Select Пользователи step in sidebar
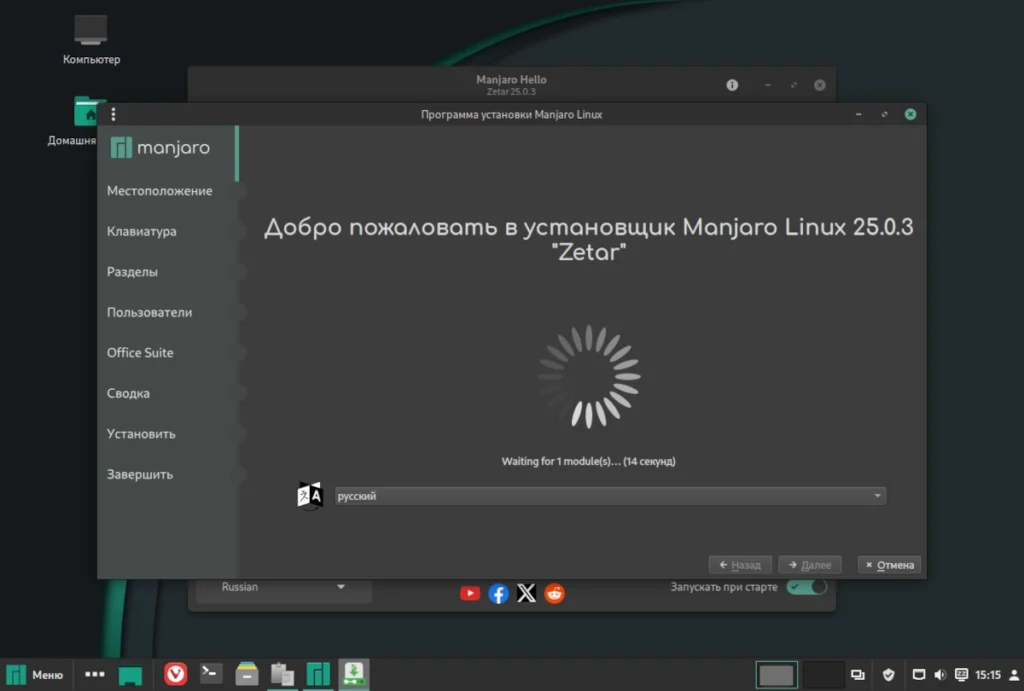 coord(150,312)
